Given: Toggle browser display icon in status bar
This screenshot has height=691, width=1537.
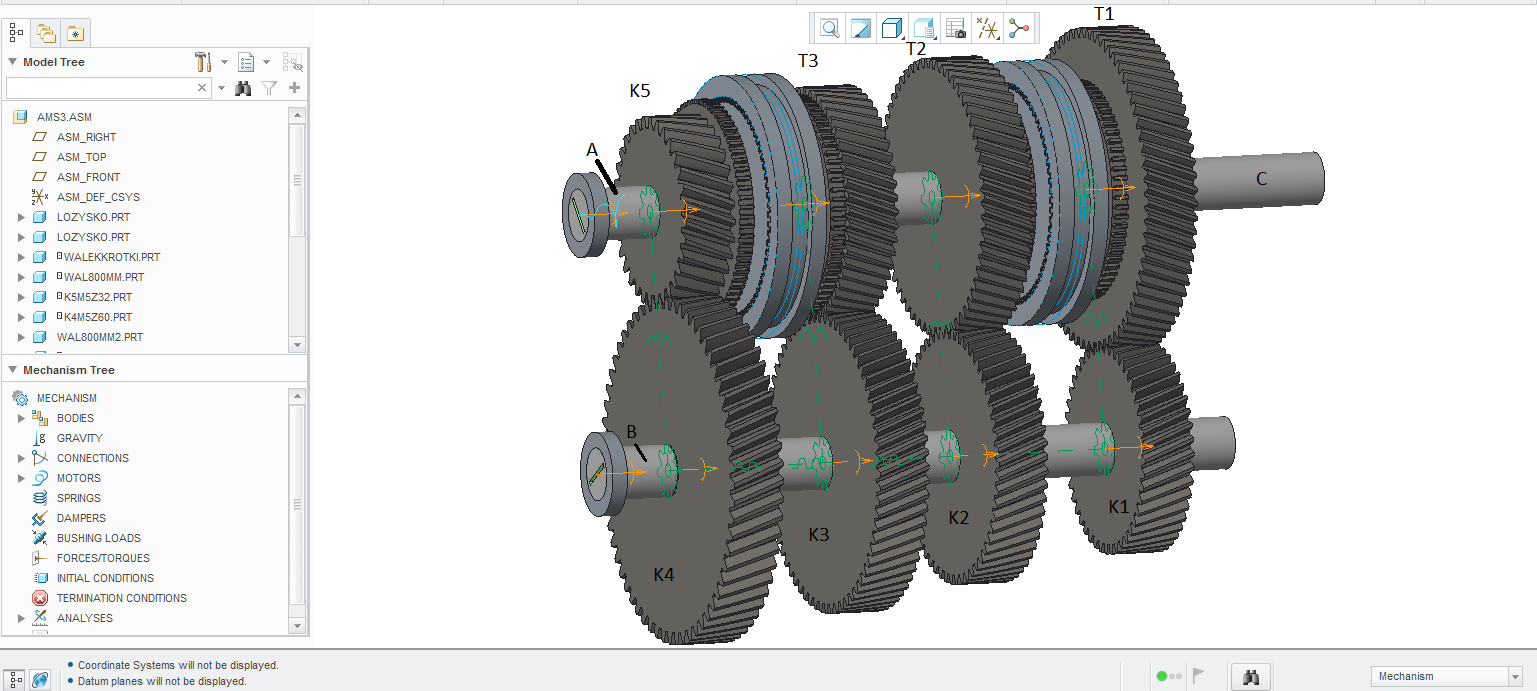Looking at the screenshot, I should click(x=40, y=679).
